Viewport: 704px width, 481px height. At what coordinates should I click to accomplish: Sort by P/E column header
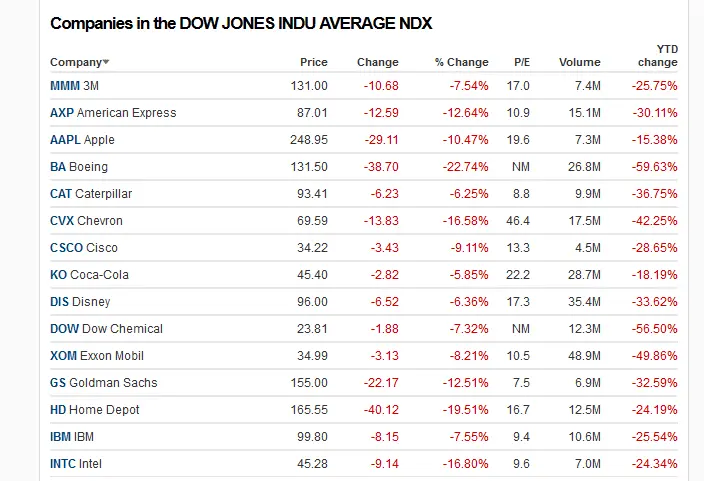pyautogui.click(x=521, y=62)
